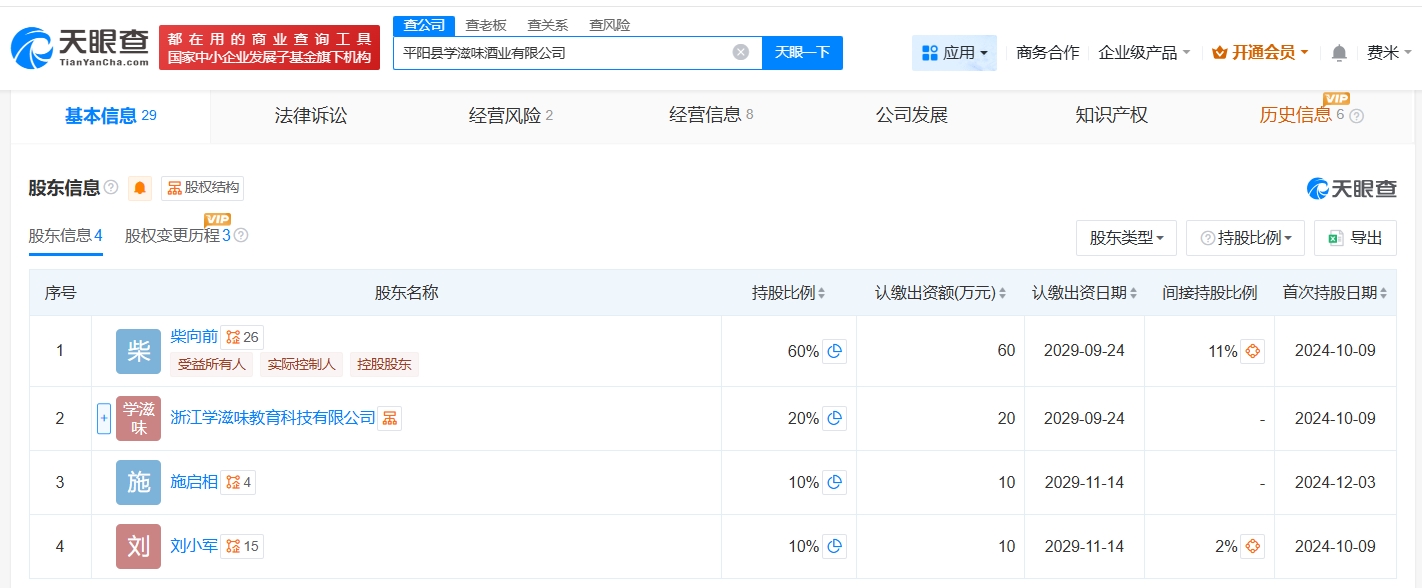Open pie chart icon for 柴向前's 60% share

coord(834,351)
